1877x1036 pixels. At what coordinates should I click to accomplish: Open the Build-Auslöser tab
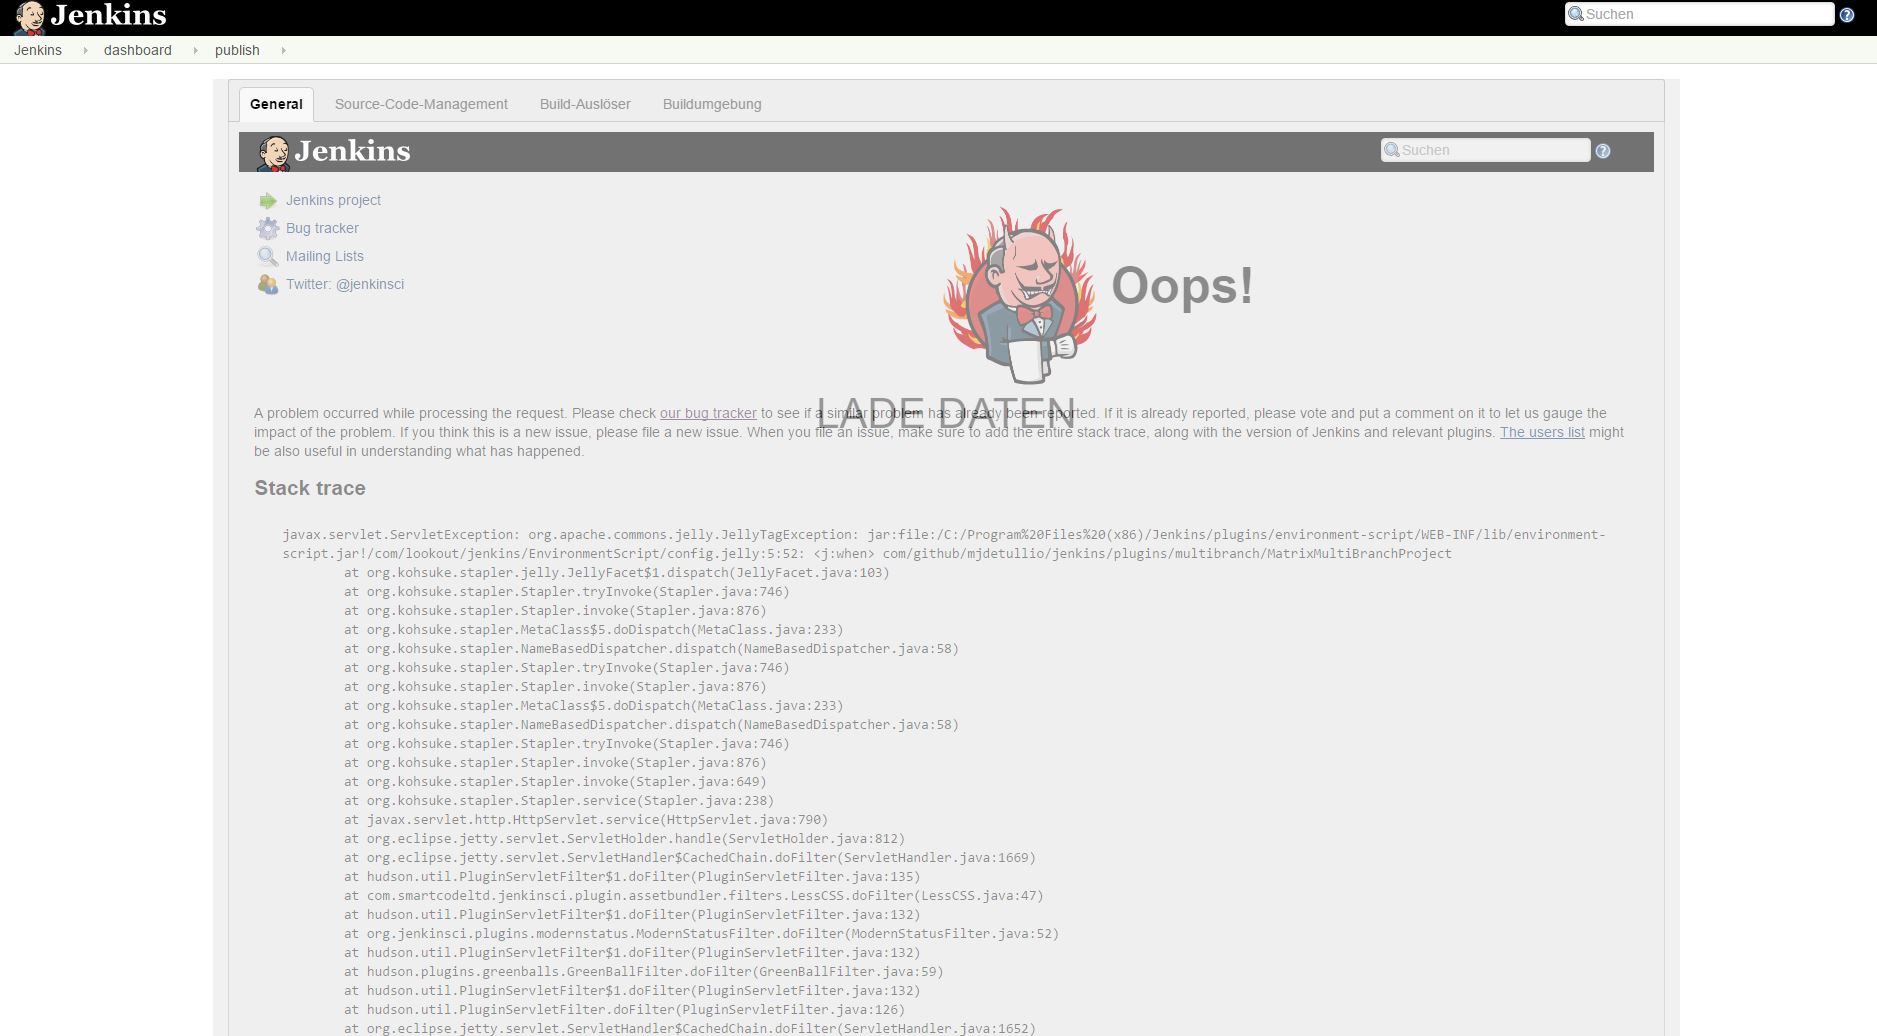[585, 104]
